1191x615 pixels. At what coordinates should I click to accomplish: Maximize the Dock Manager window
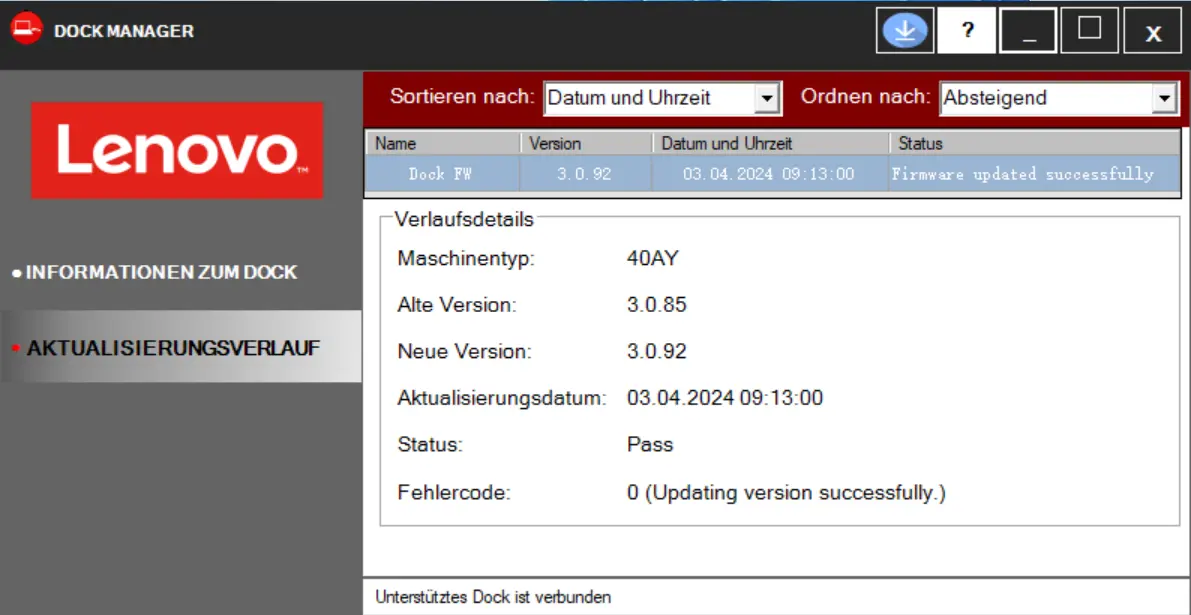point(1089,29)
